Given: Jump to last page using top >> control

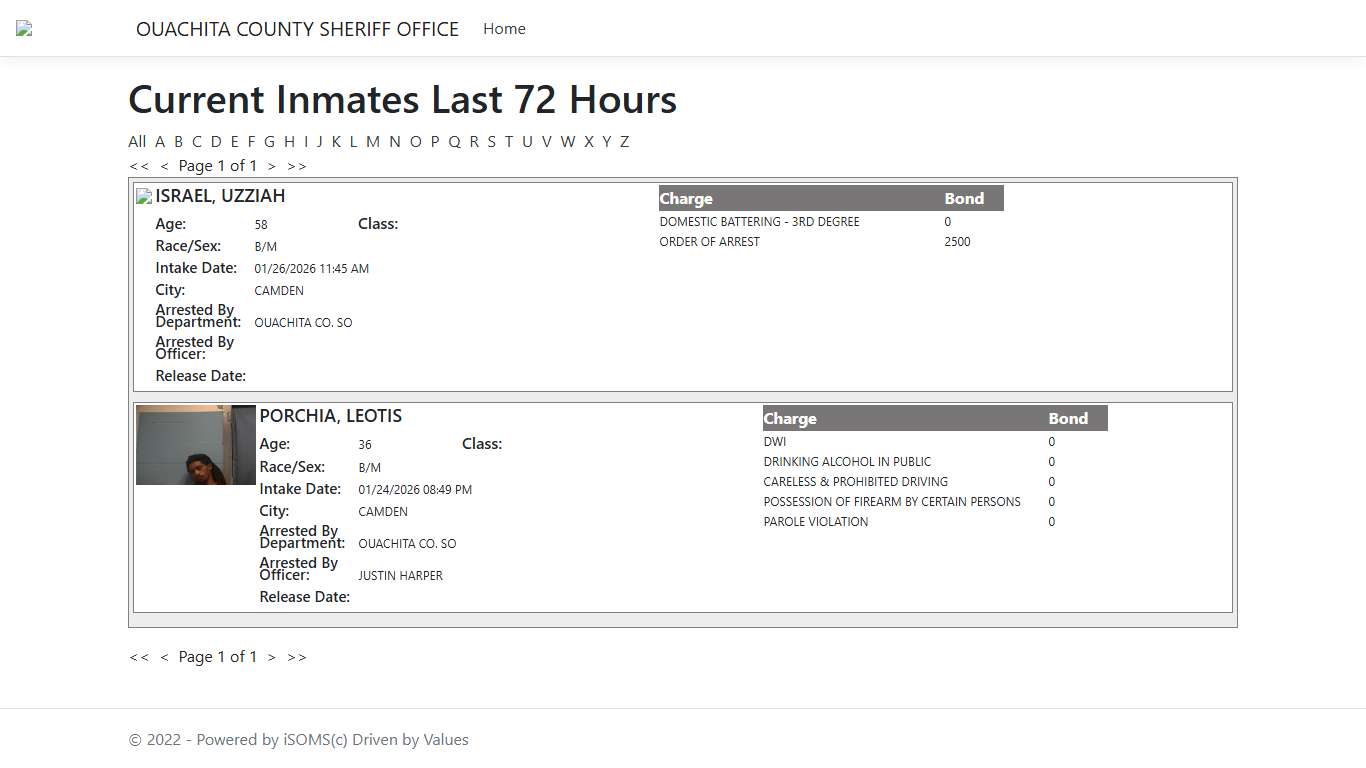Looking at the screenshot, I should click(297, 166).
